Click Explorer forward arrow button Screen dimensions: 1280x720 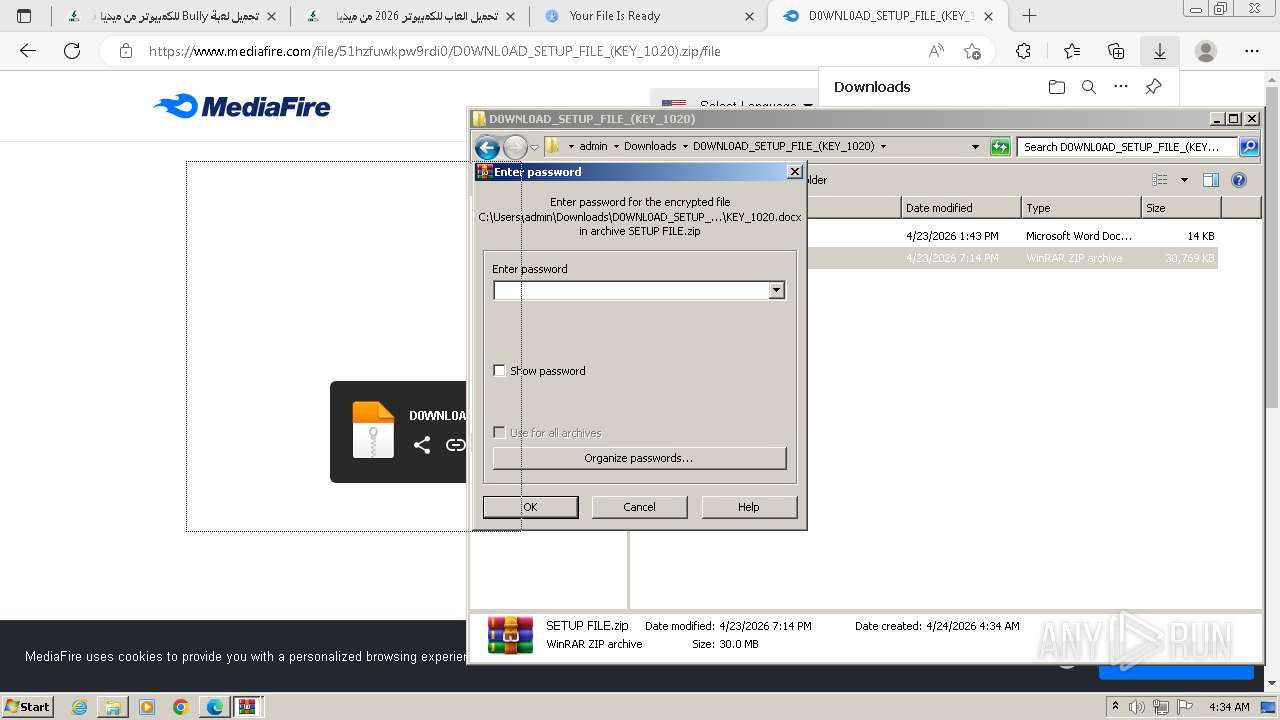point(514,147)
